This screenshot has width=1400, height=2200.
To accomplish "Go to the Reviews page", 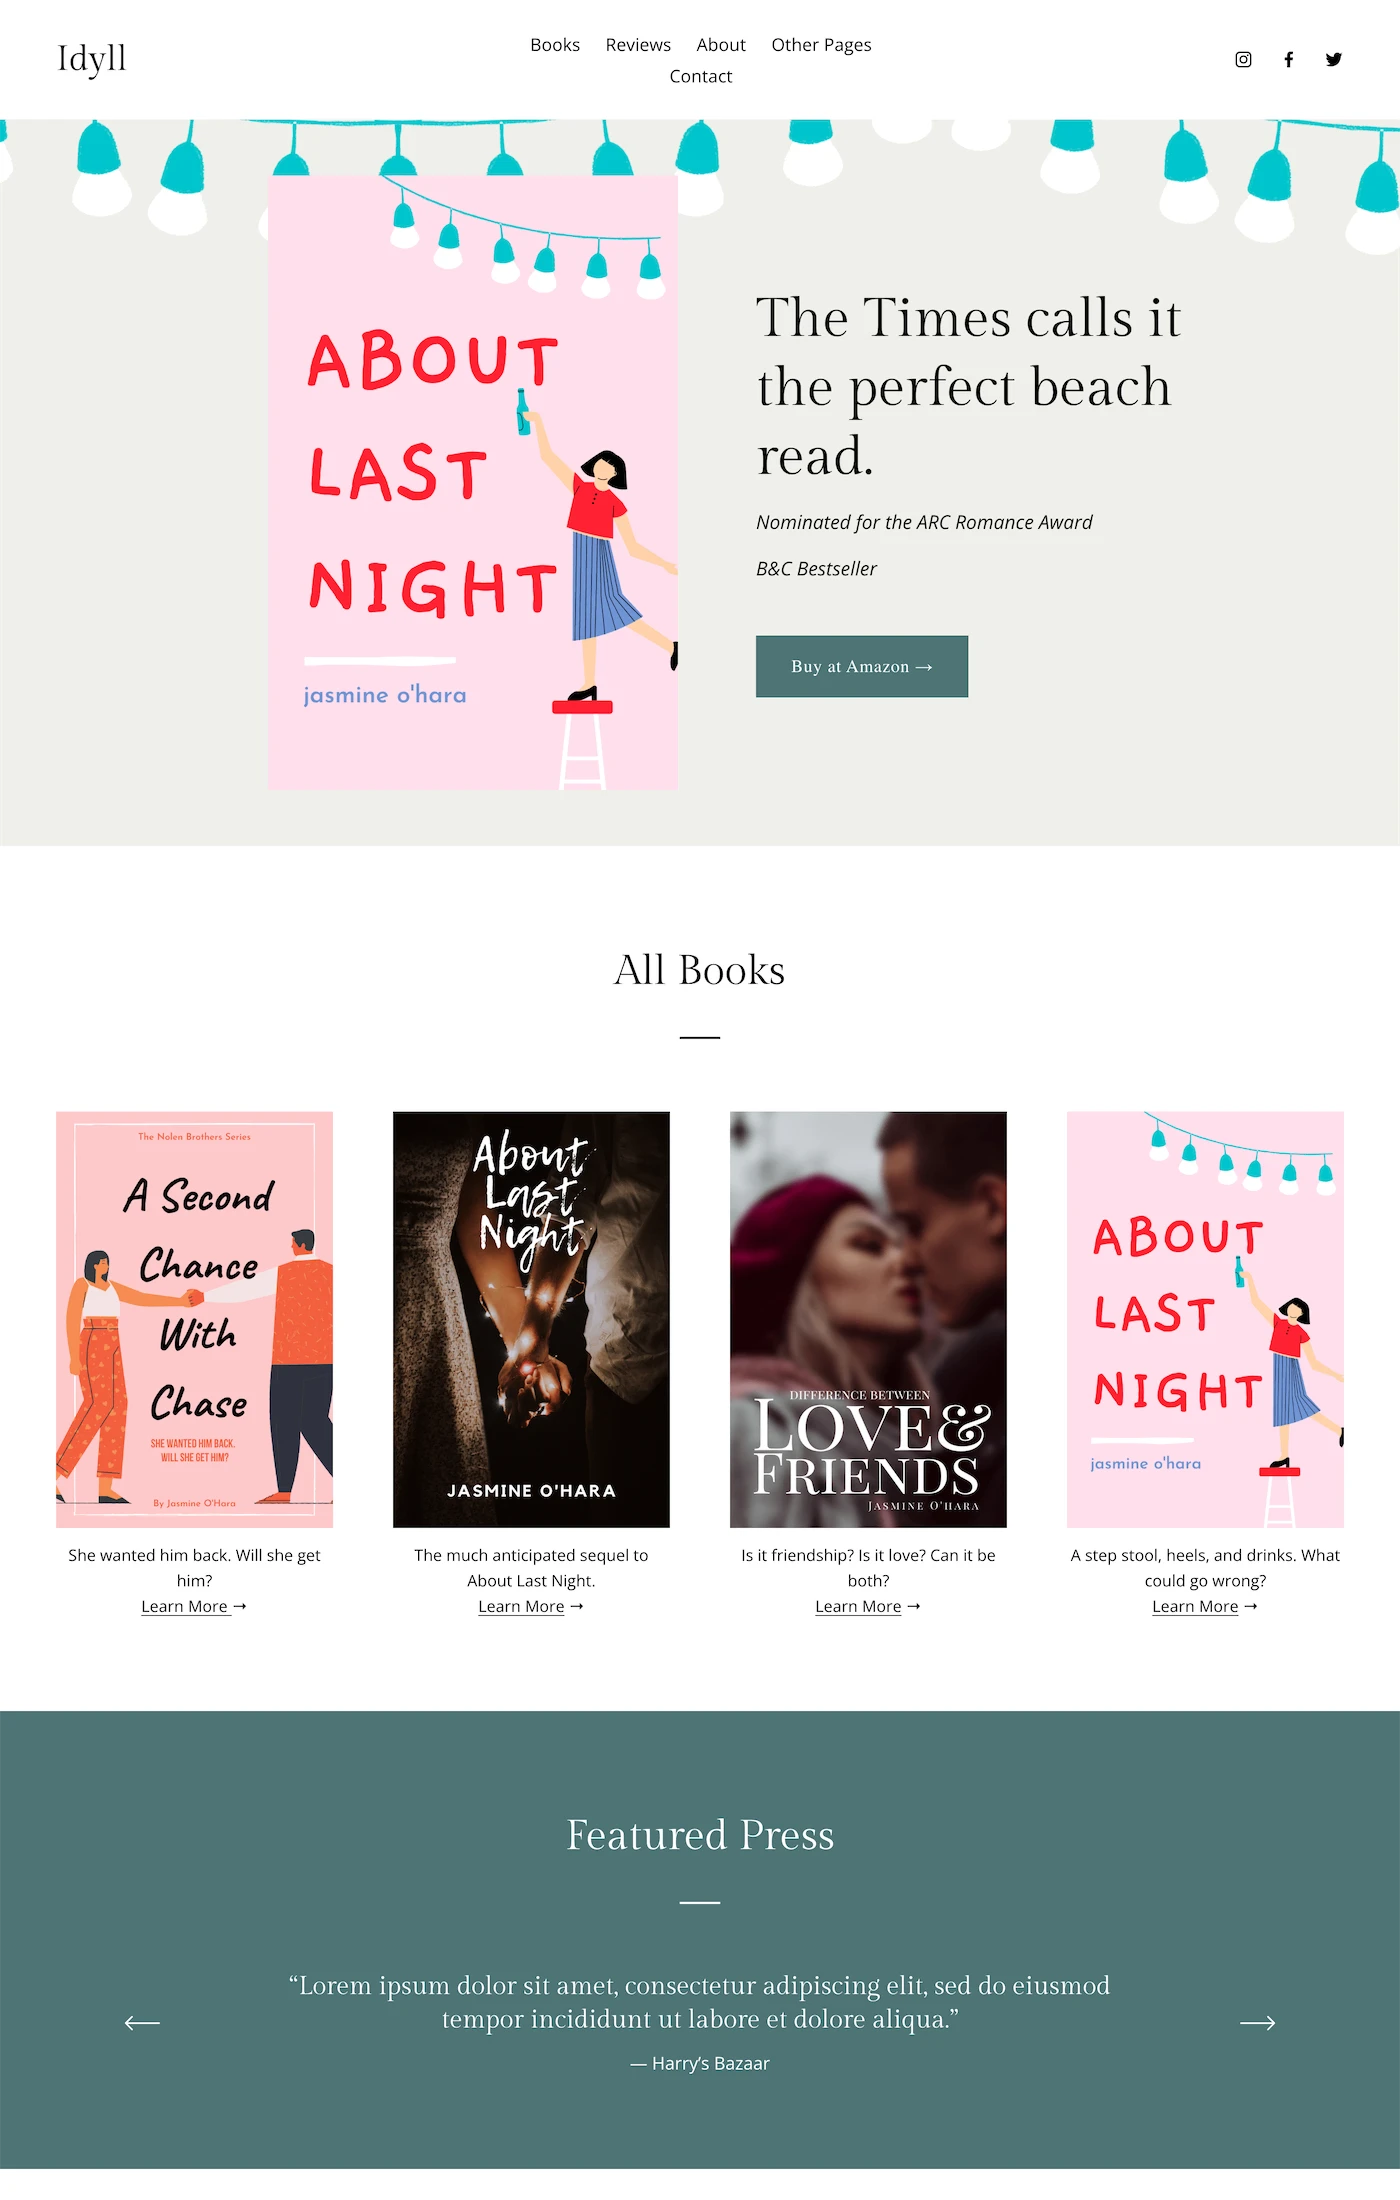I will (x=638, y=45).
